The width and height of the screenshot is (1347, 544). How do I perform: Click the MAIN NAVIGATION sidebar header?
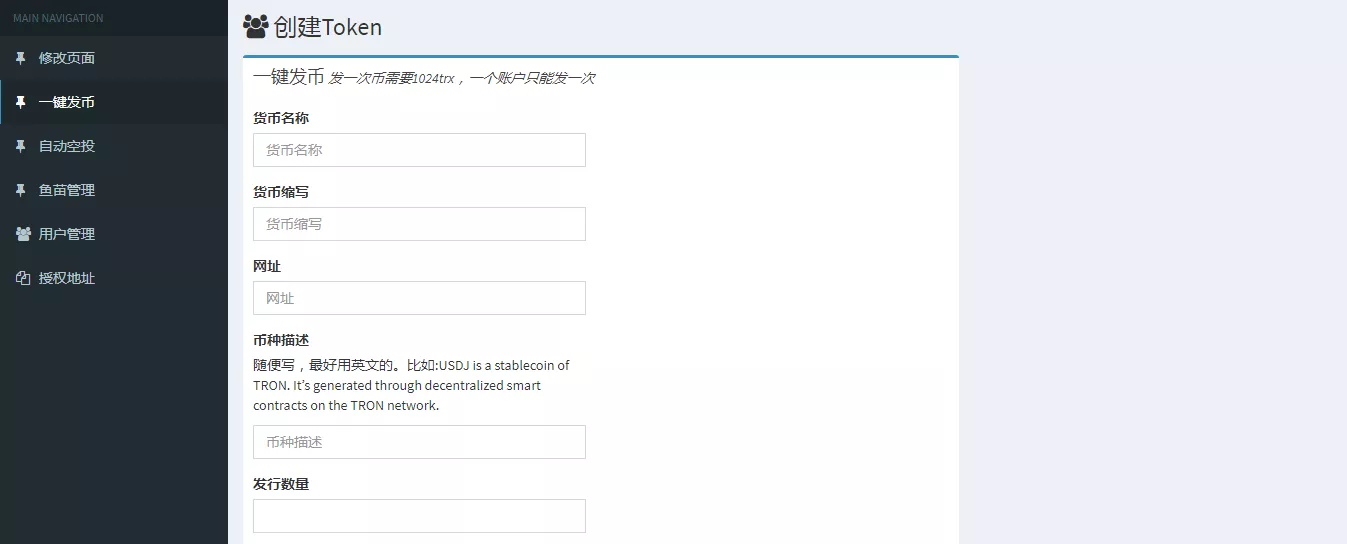coord(58,18)
